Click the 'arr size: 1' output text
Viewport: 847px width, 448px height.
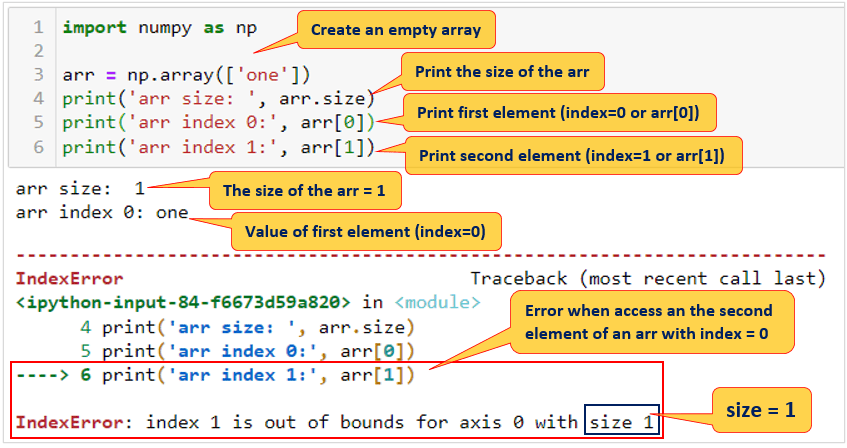pos(80,187)
